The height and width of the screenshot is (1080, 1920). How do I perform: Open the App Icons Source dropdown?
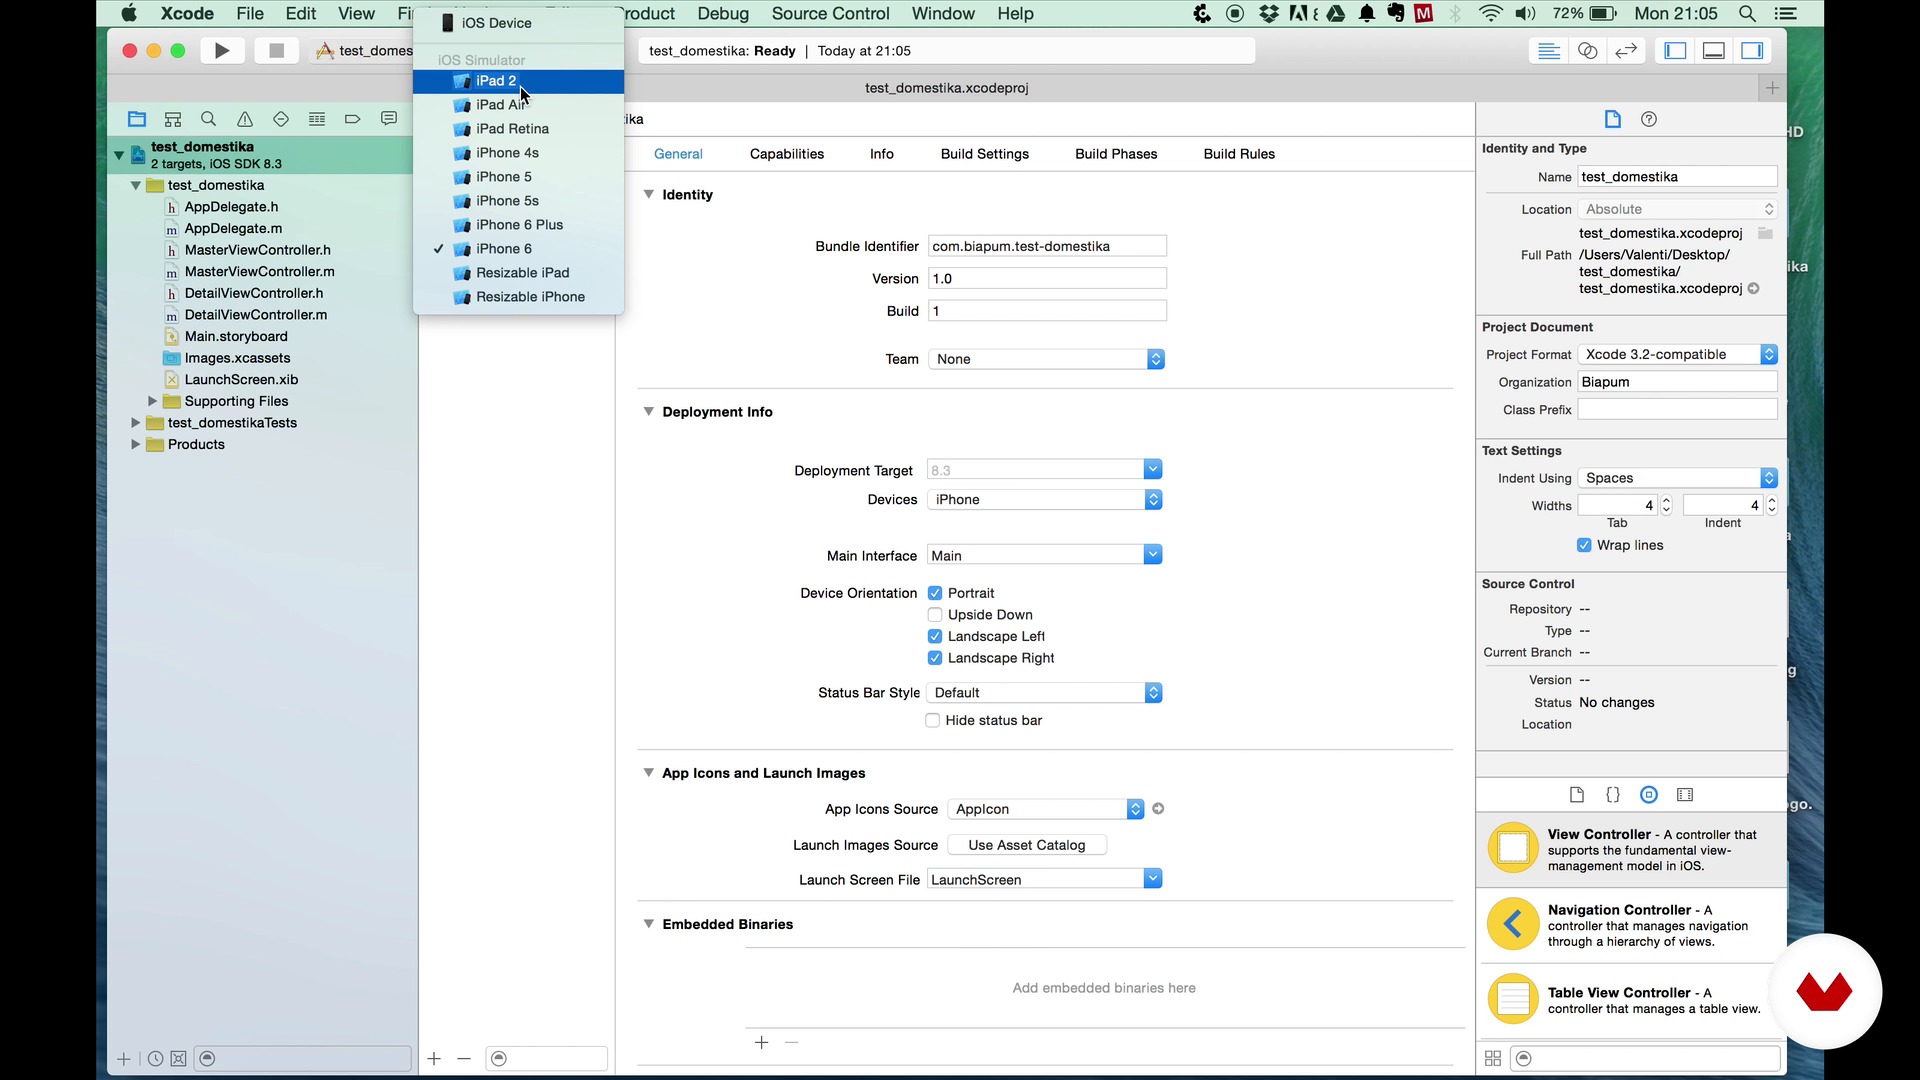1046,809
